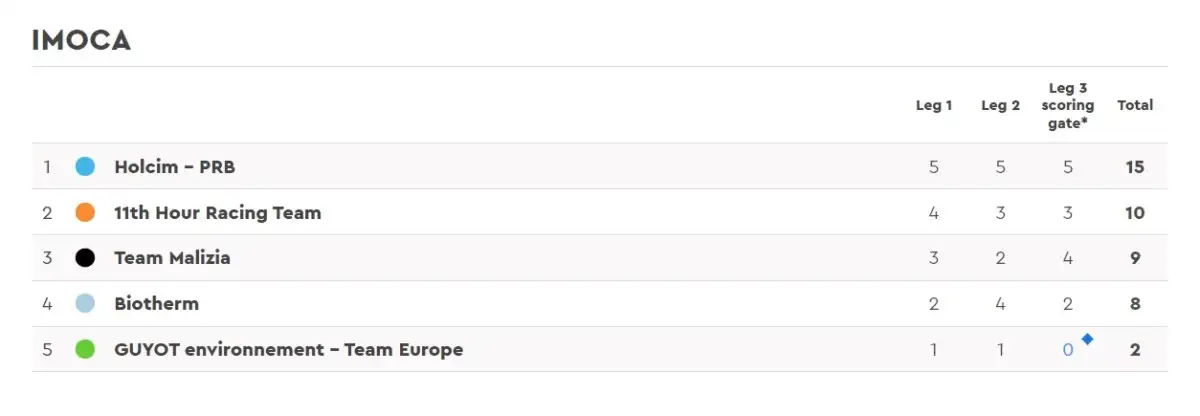This screenshot has width=1200, height=416.
Task: Click the orange 11th Hour Racing dot
Action: pyautogui.click(x=85, y=212)
